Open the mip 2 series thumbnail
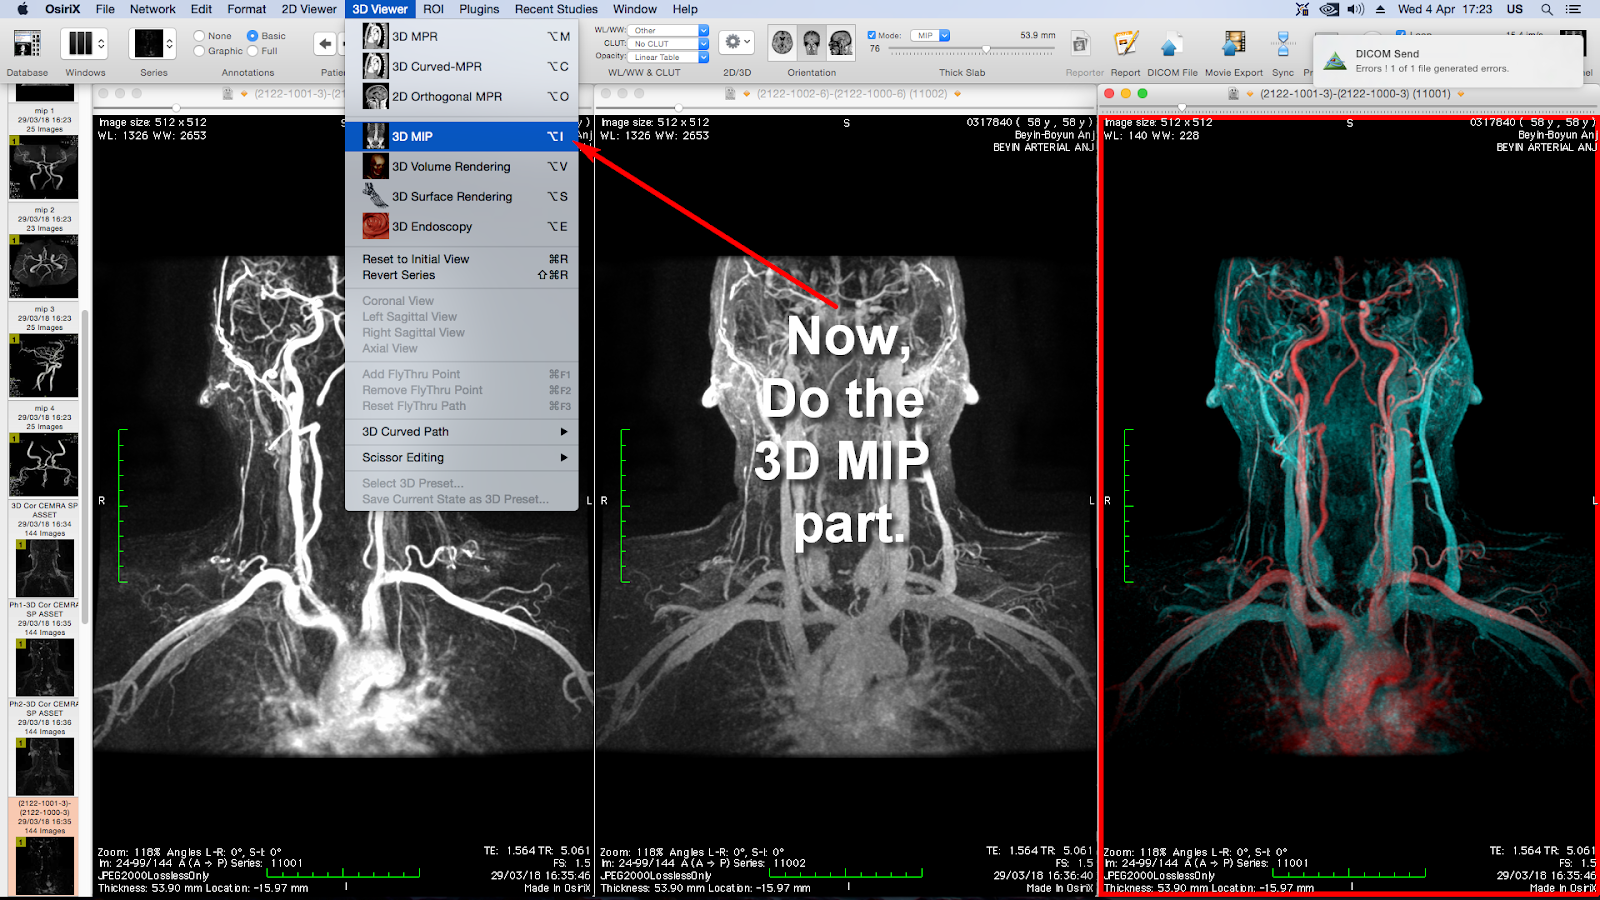 43,265
